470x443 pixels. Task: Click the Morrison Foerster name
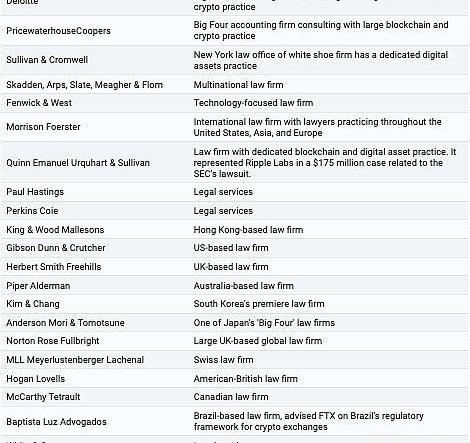43,127
